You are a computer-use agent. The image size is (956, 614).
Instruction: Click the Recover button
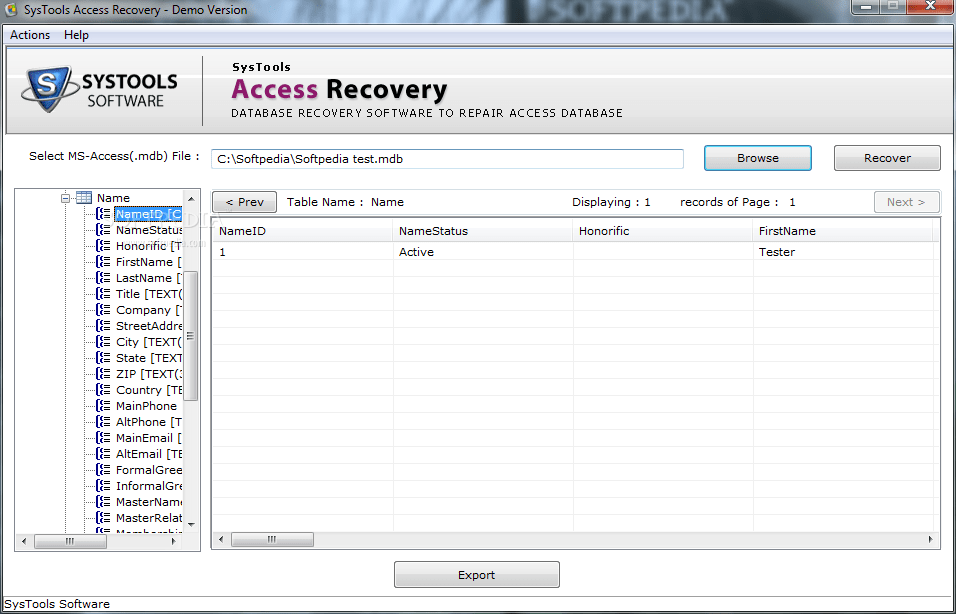point(886,158)
